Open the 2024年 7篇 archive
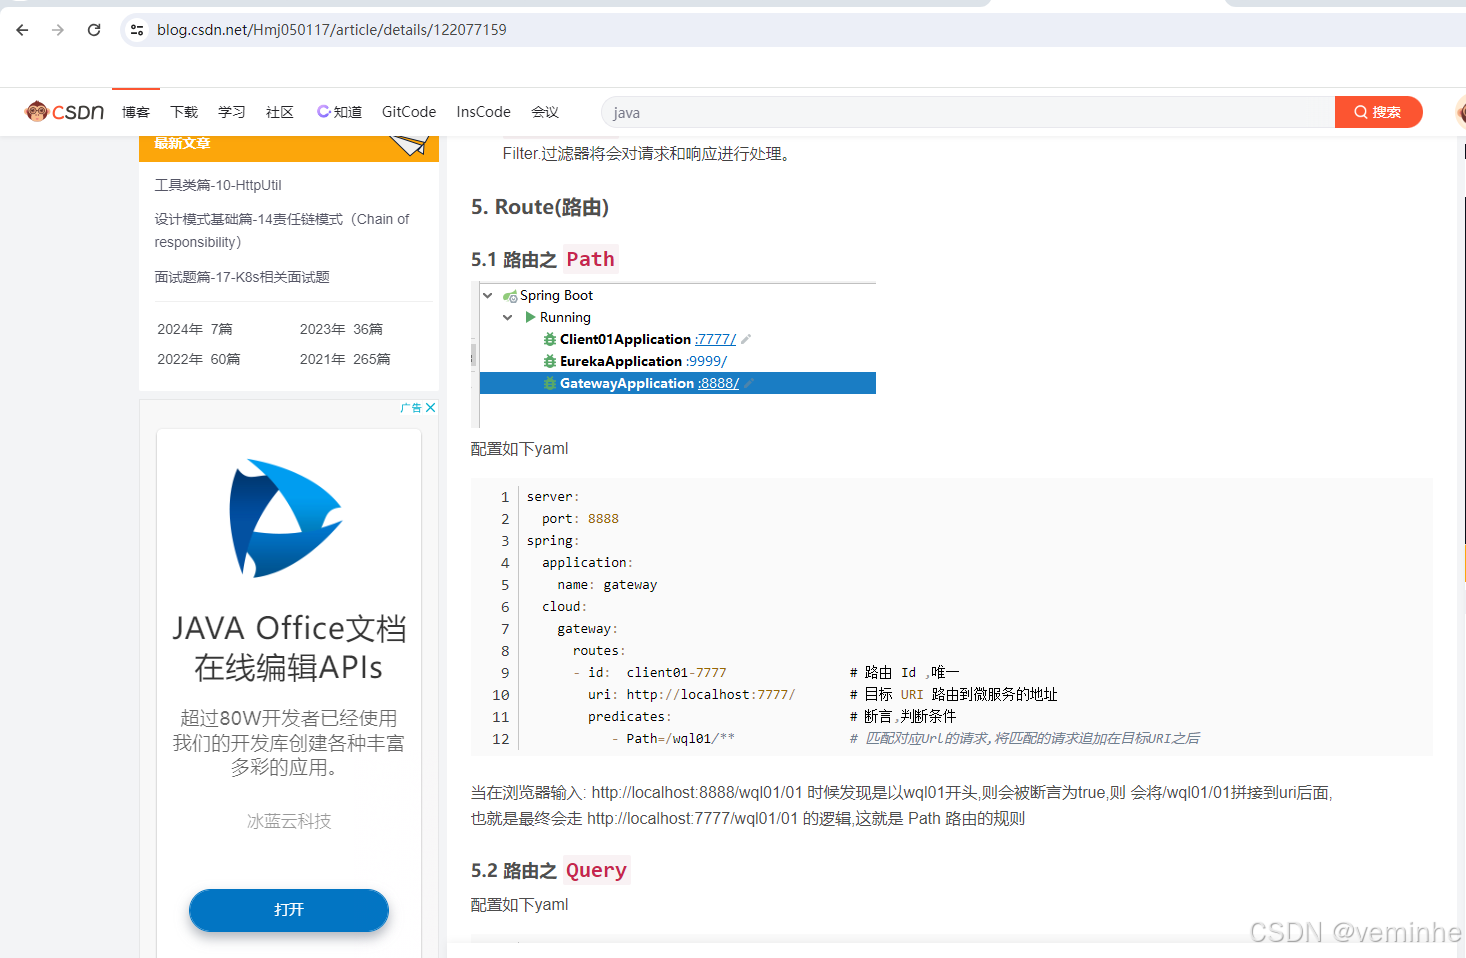 click(195, 329)
